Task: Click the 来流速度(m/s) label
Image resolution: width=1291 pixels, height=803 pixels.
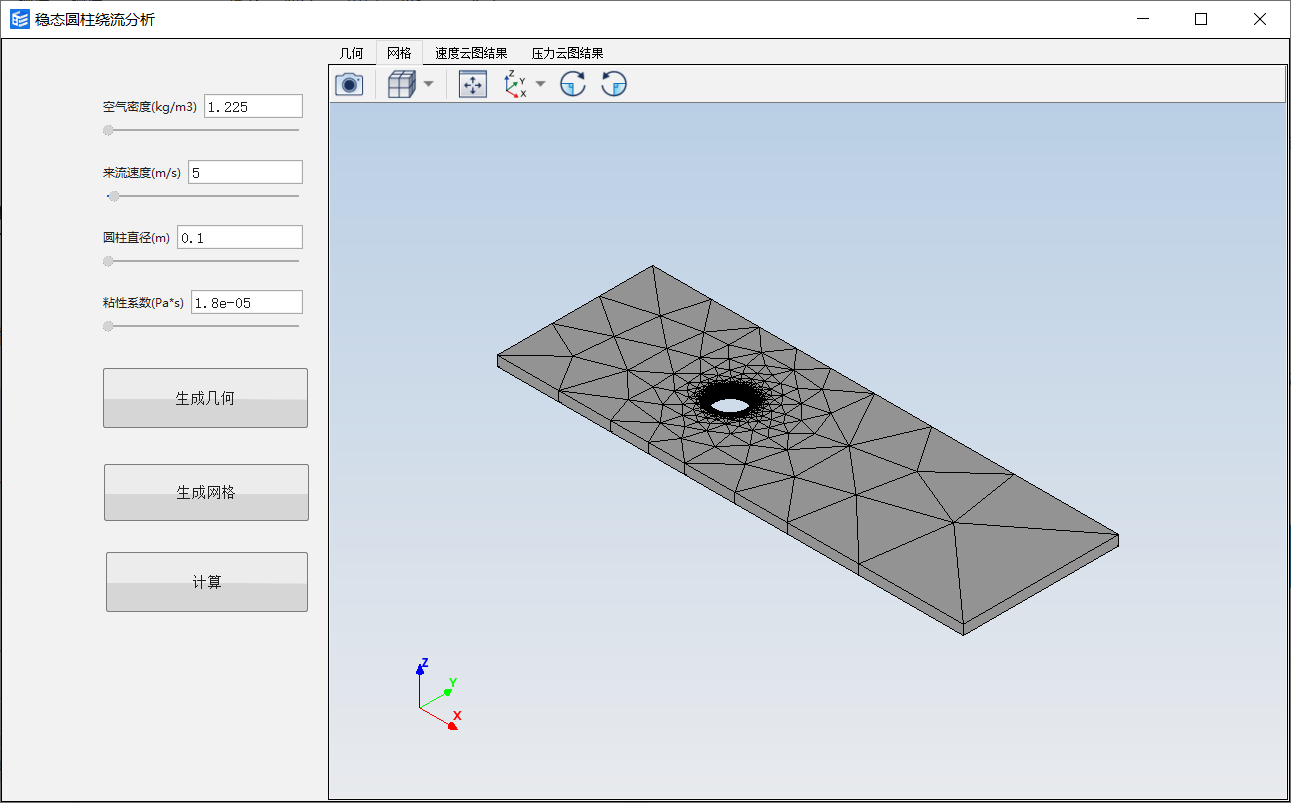Action: pyautogui.click(x=142, y=172)
